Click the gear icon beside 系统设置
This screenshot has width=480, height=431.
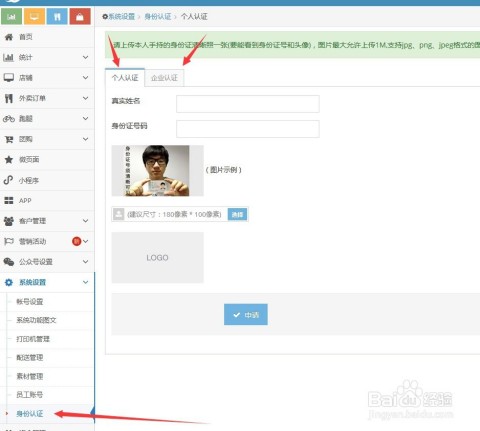pos(9,282)
